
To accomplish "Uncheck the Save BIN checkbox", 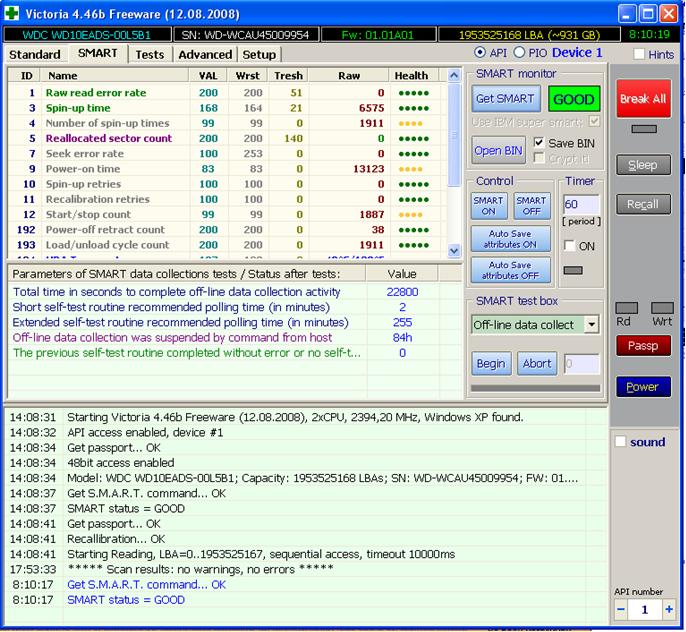I will [539, 143].
